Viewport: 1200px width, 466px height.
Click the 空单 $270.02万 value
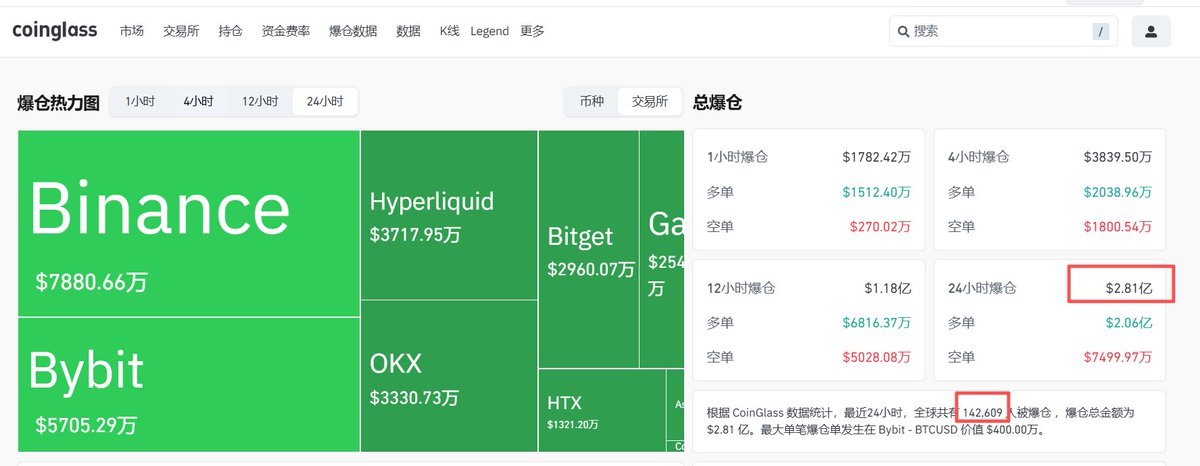coord(880,225)
